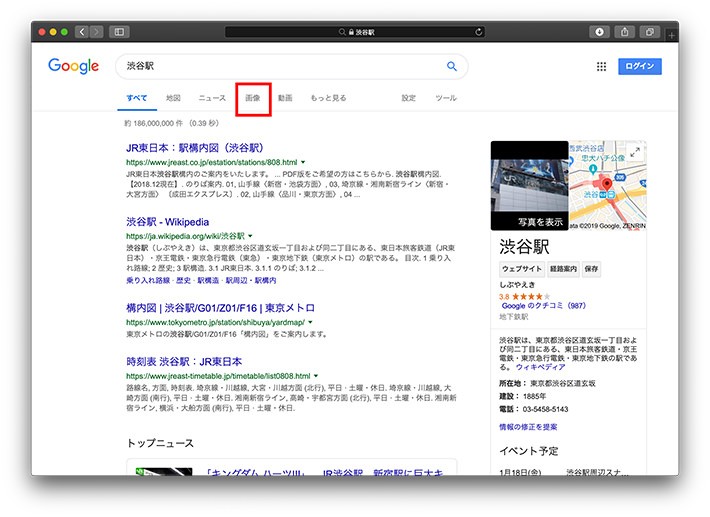Click the blue ログイン button

[x=639, y=67]
